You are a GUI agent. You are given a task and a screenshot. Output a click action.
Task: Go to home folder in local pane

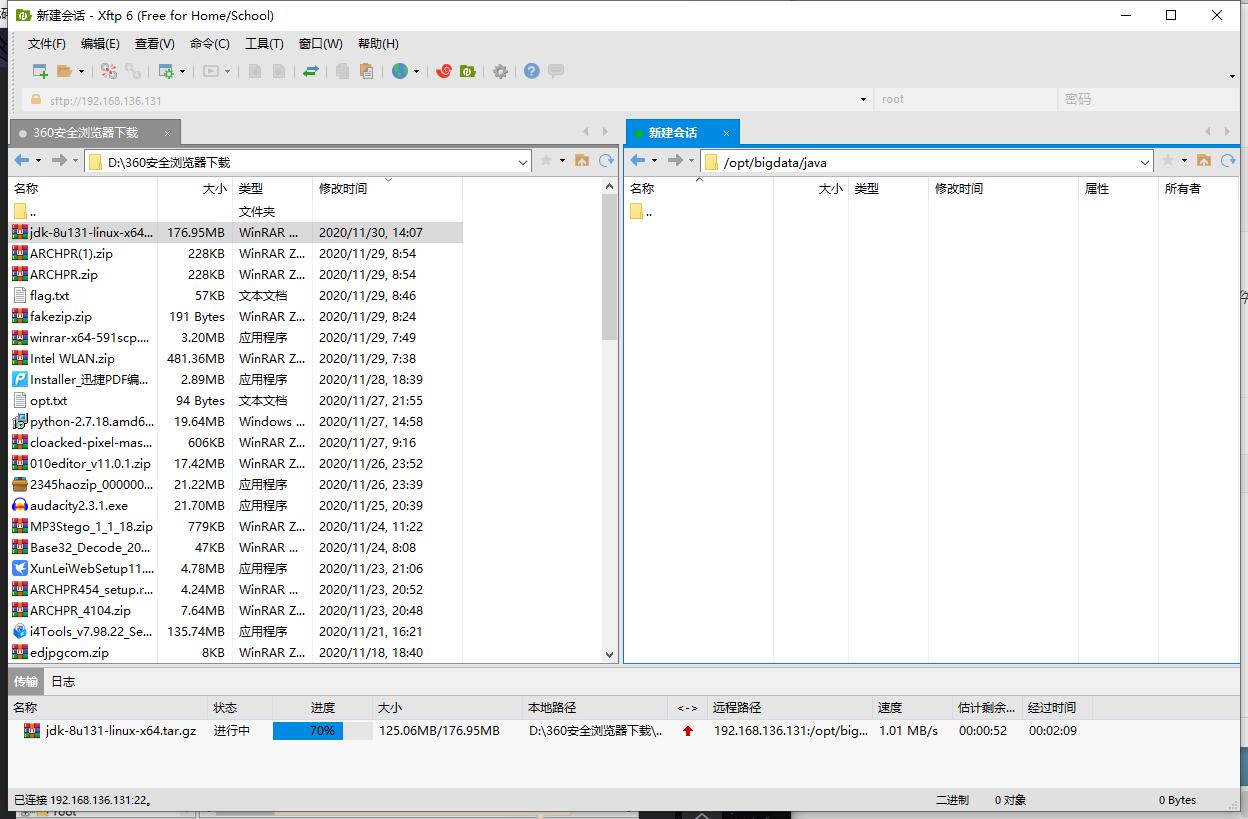pyautogui.click(x=582, y=161)
